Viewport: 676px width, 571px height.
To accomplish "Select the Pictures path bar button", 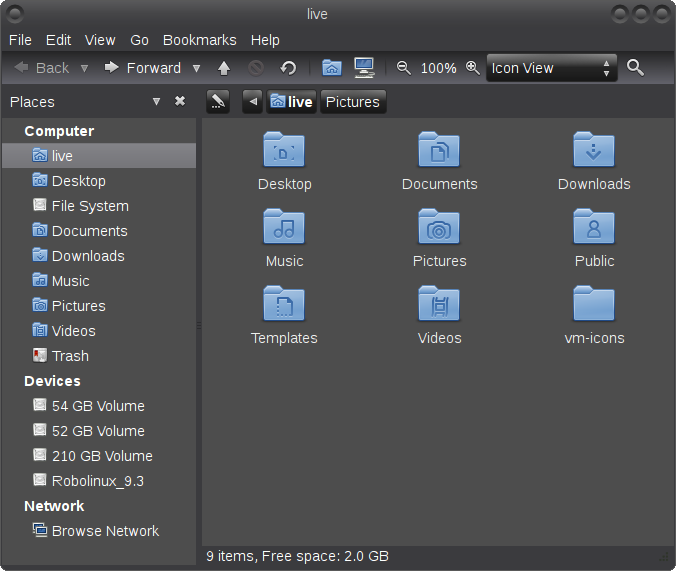I will [353, 102].
